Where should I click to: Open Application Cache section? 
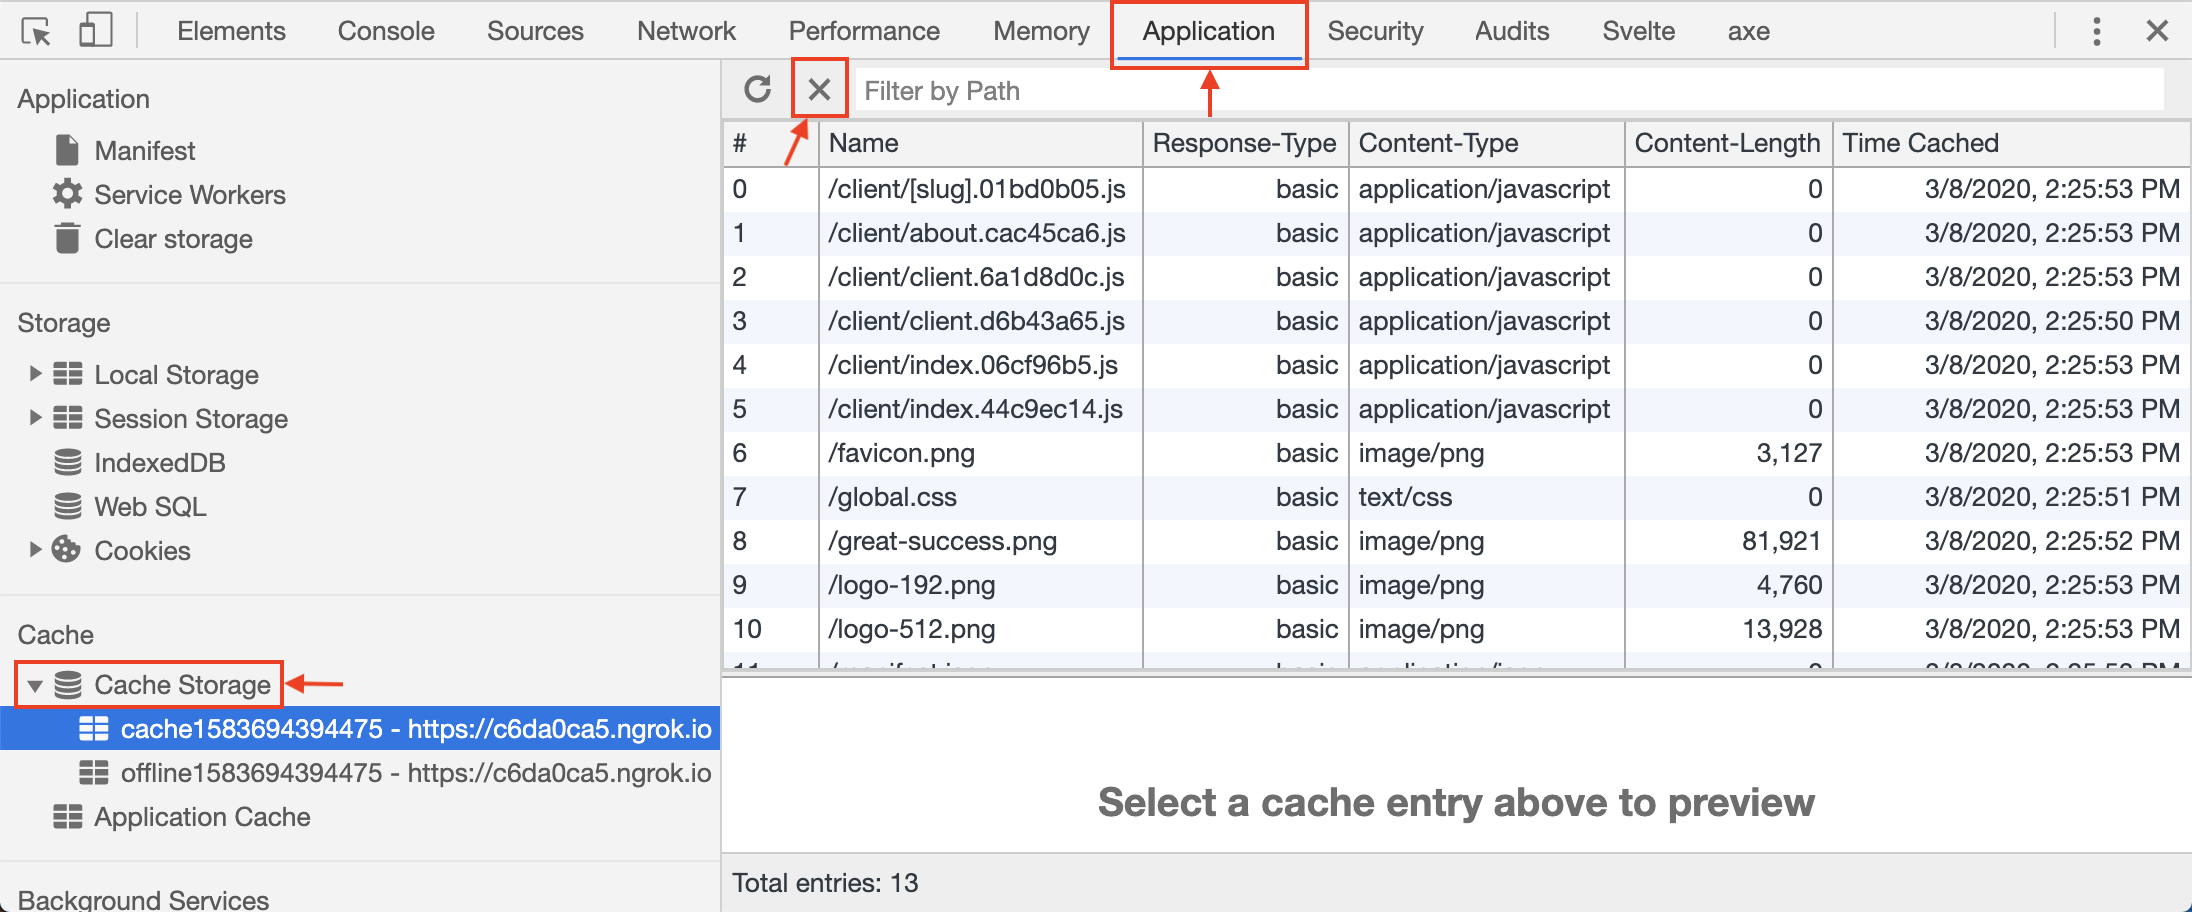[201, 817]
